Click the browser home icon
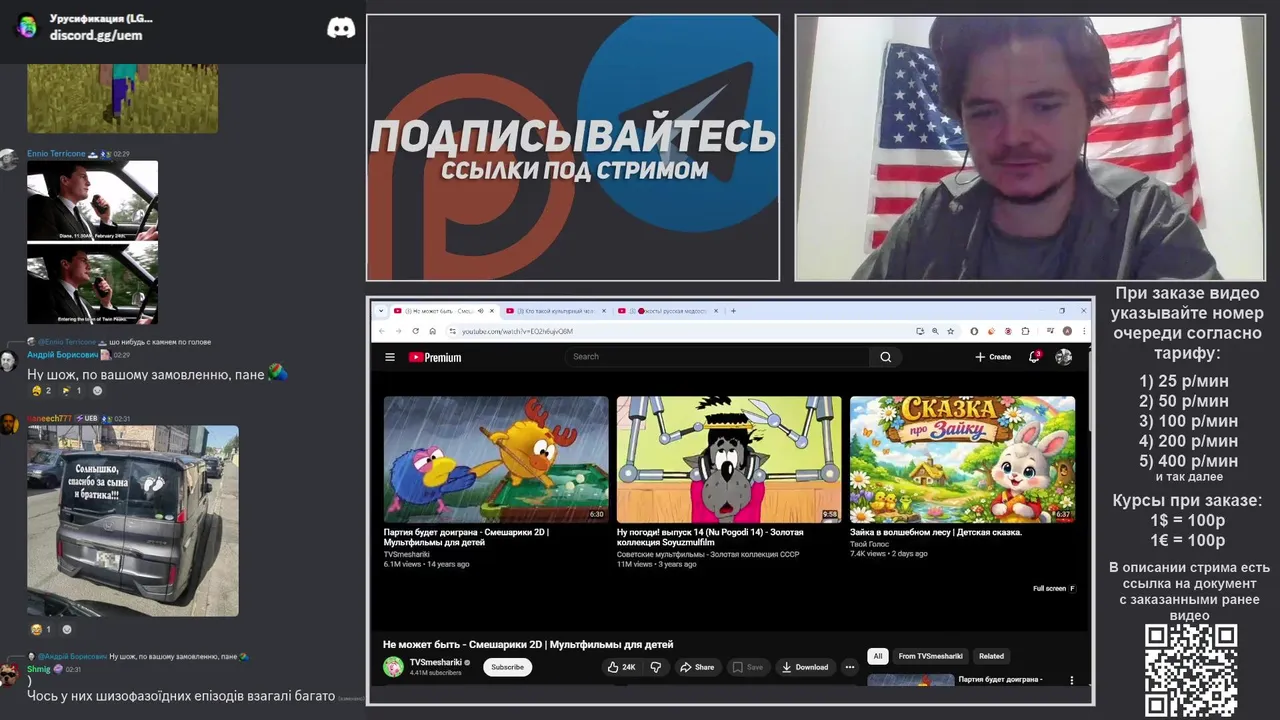 pyautogui.click(x=432, y=331)
